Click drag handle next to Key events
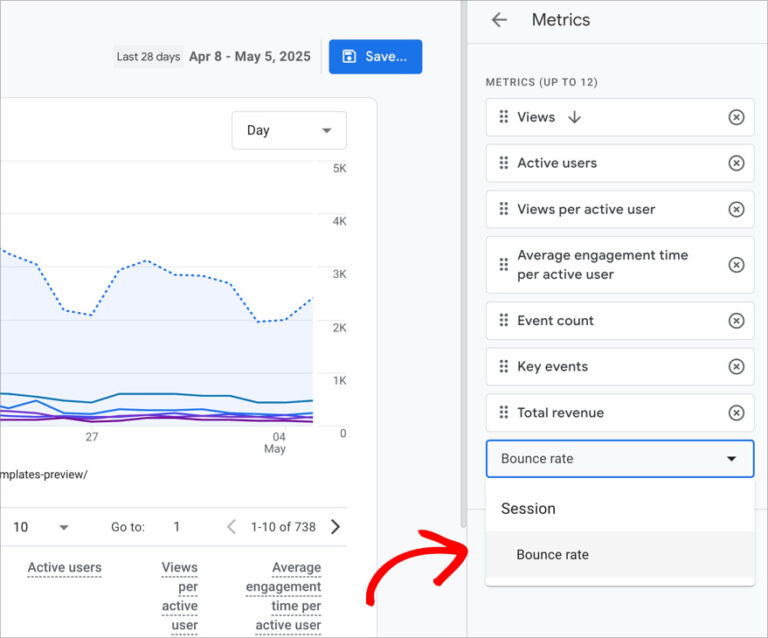This screenshot has height=638, width=768. pos(504,367)
